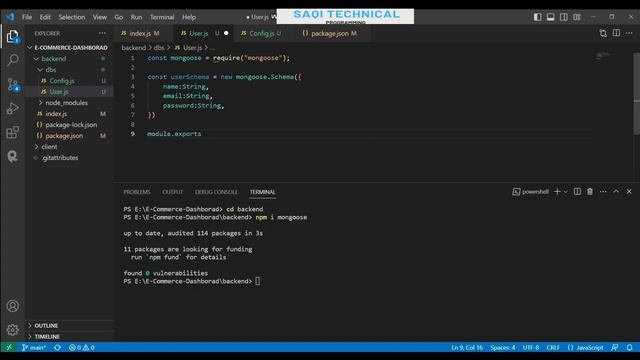The width and height of the screenshot is (640, 360).
Task: Click the Explorer more actions ellipsis
Action: (102, 33)
